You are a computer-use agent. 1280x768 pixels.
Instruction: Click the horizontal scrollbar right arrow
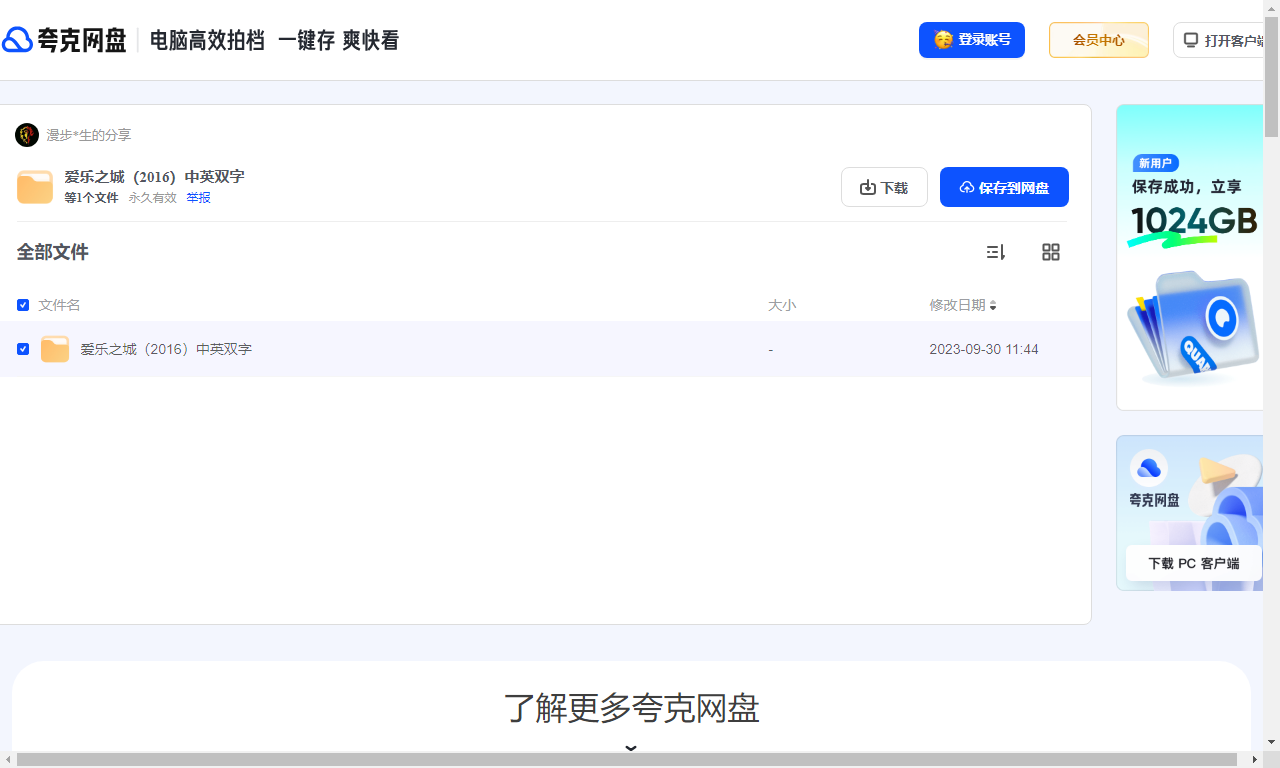pos(1257,760)
